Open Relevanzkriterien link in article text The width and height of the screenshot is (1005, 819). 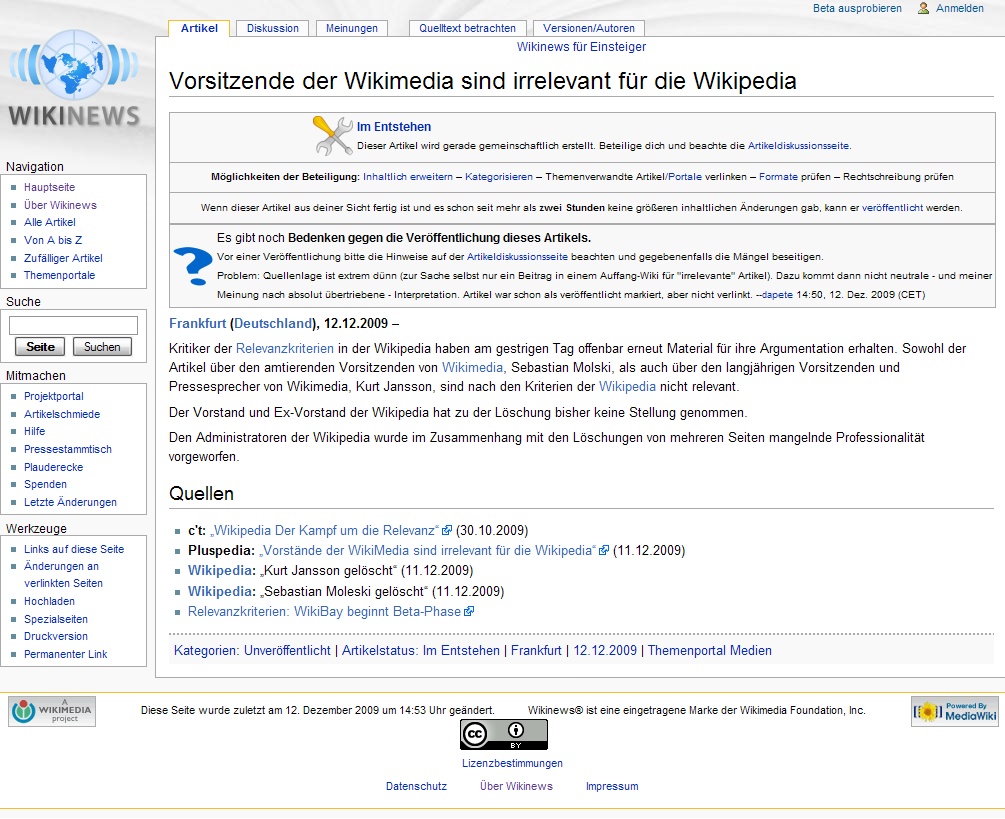coord(285,349)
